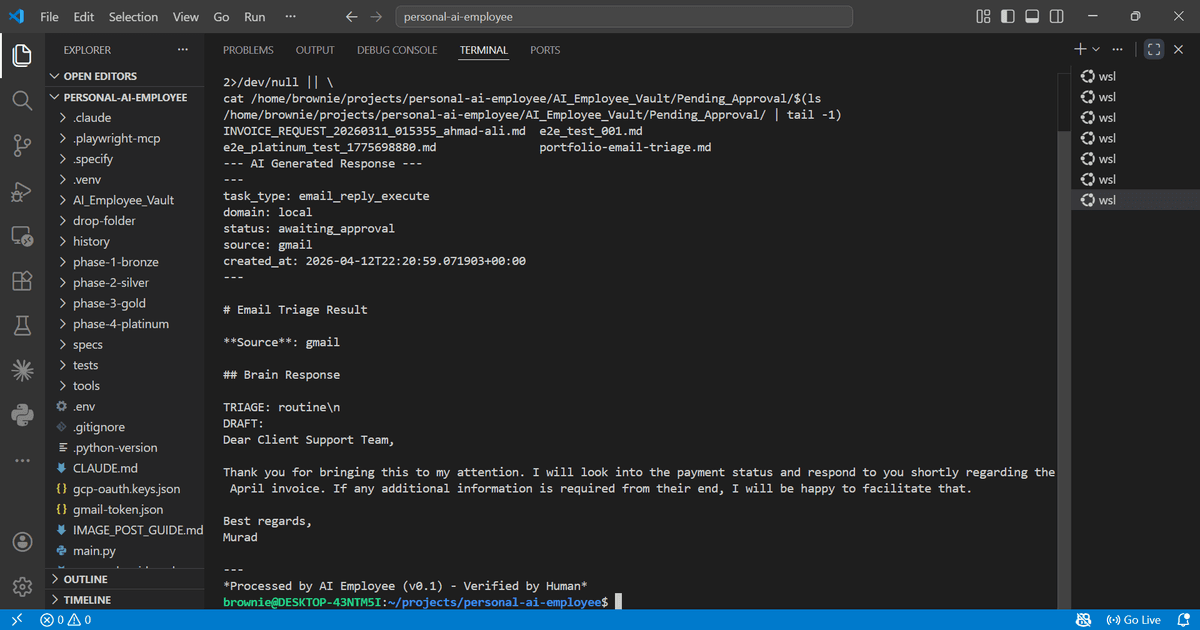Expand the AI_Employee_Vault folder
The height and width of the screenshot is (630, 1200).
pyautogui.click(x=123, y=200)
